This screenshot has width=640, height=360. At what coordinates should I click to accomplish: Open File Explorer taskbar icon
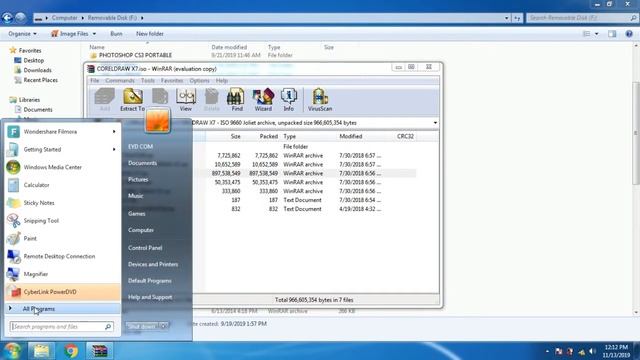coord(41,351)
